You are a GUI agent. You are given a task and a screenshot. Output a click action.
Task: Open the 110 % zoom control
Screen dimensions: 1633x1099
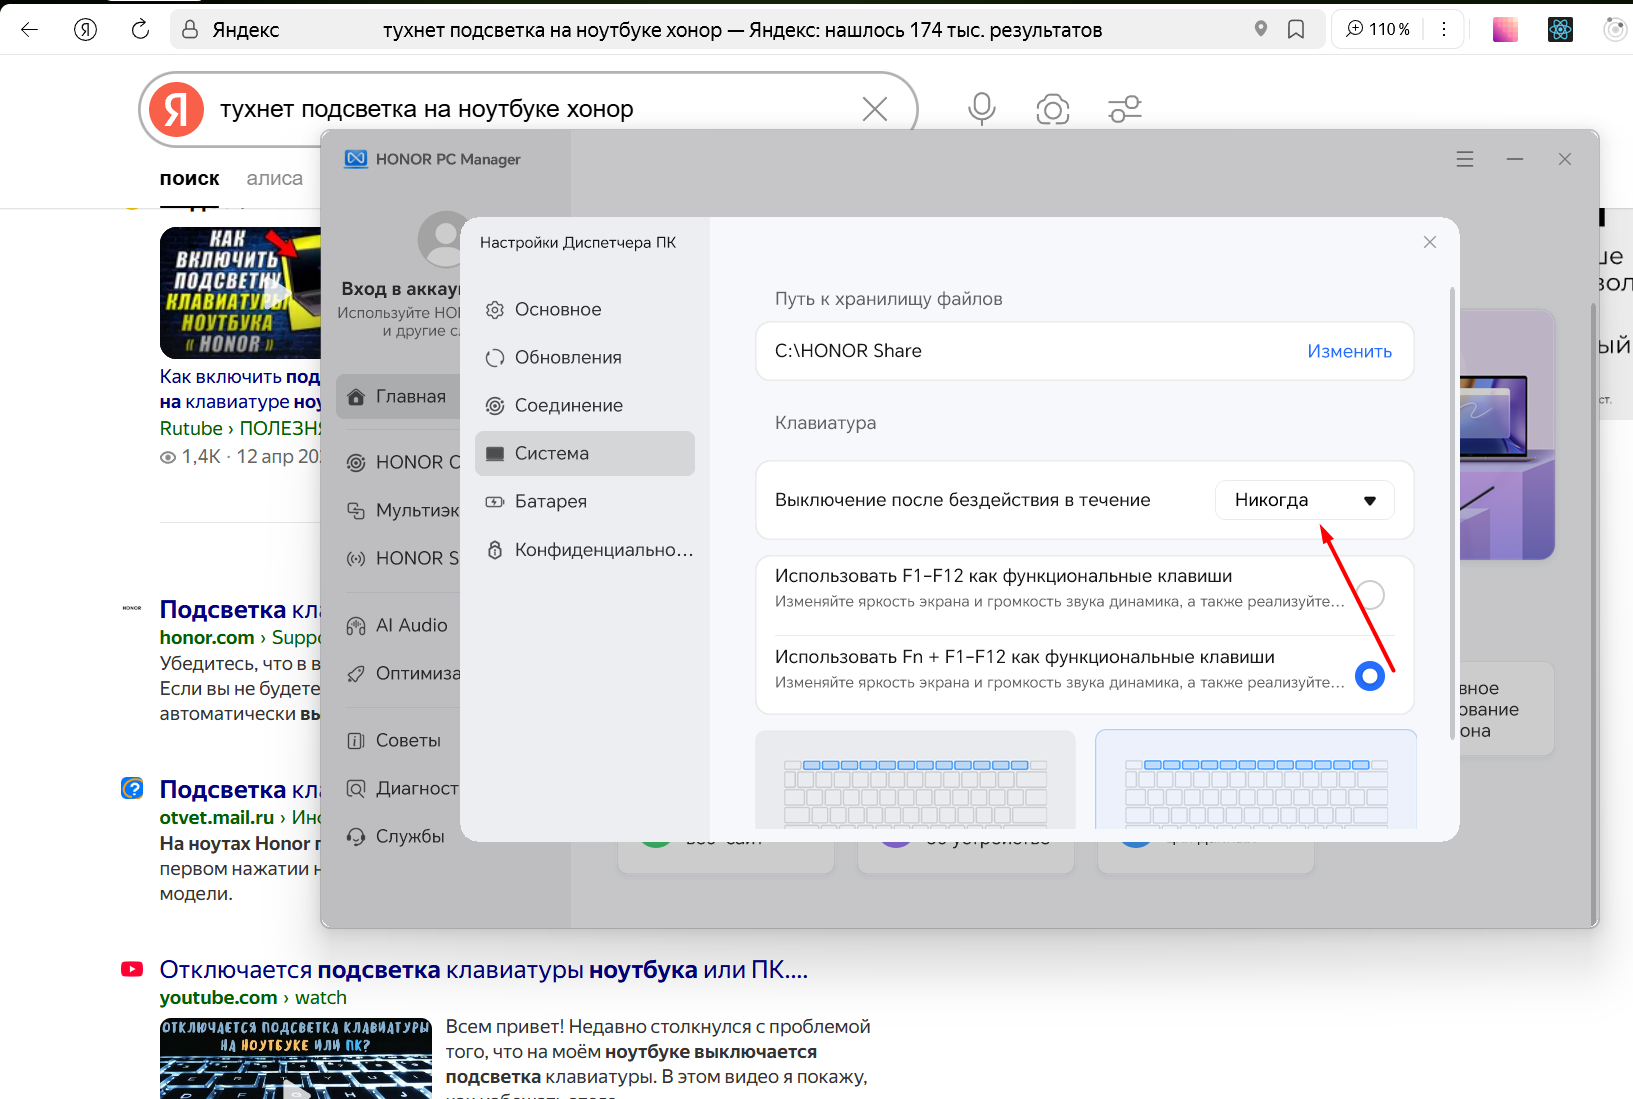click(x=1378, y=29)
